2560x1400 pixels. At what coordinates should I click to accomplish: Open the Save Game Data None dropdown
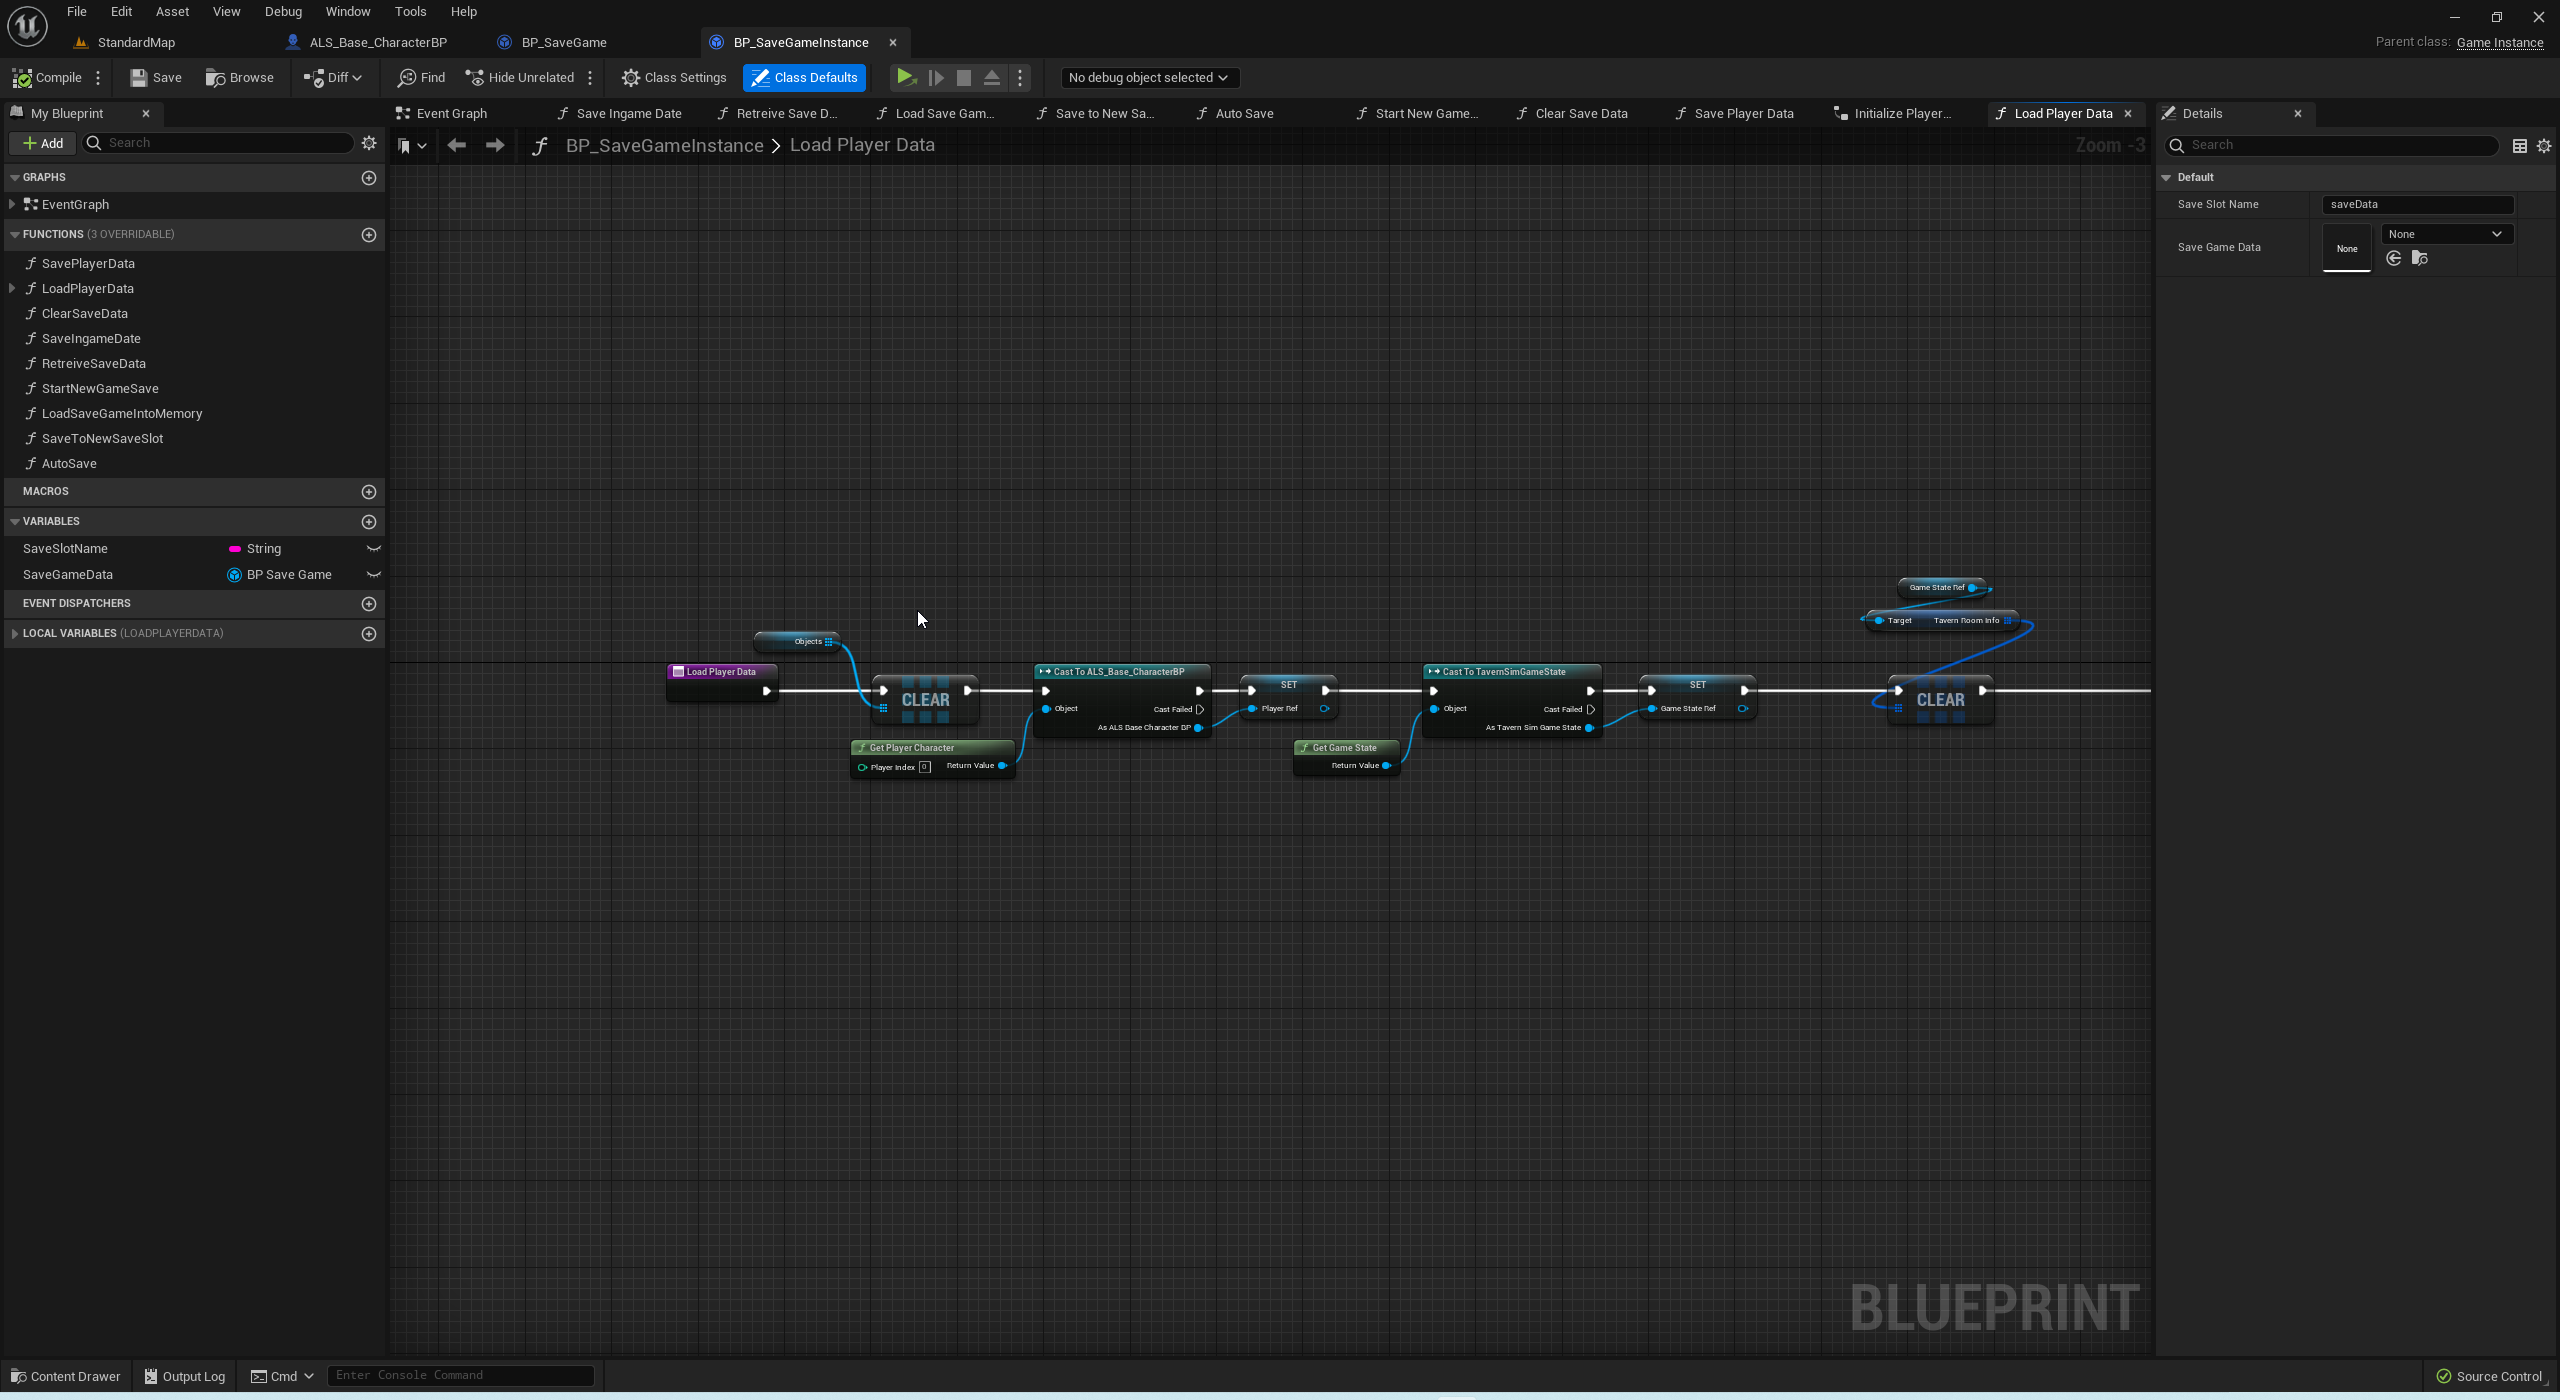(2444, 234)
